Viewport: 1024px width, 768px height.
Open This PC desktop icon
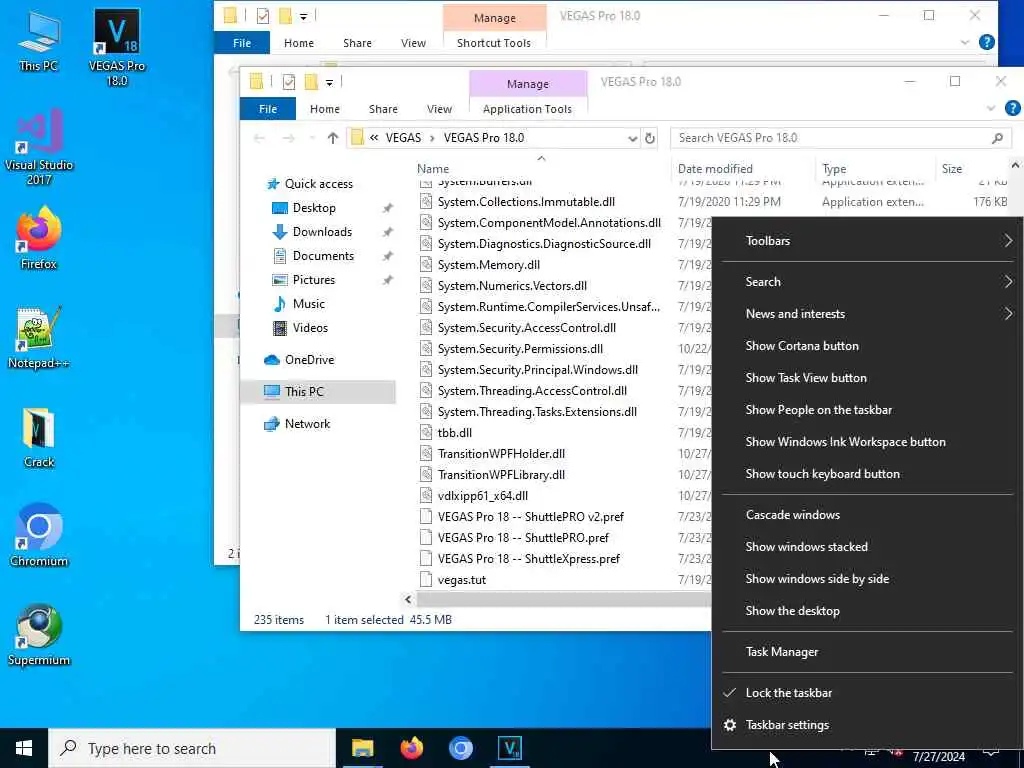pyautogui.click(x=38, y=40)
